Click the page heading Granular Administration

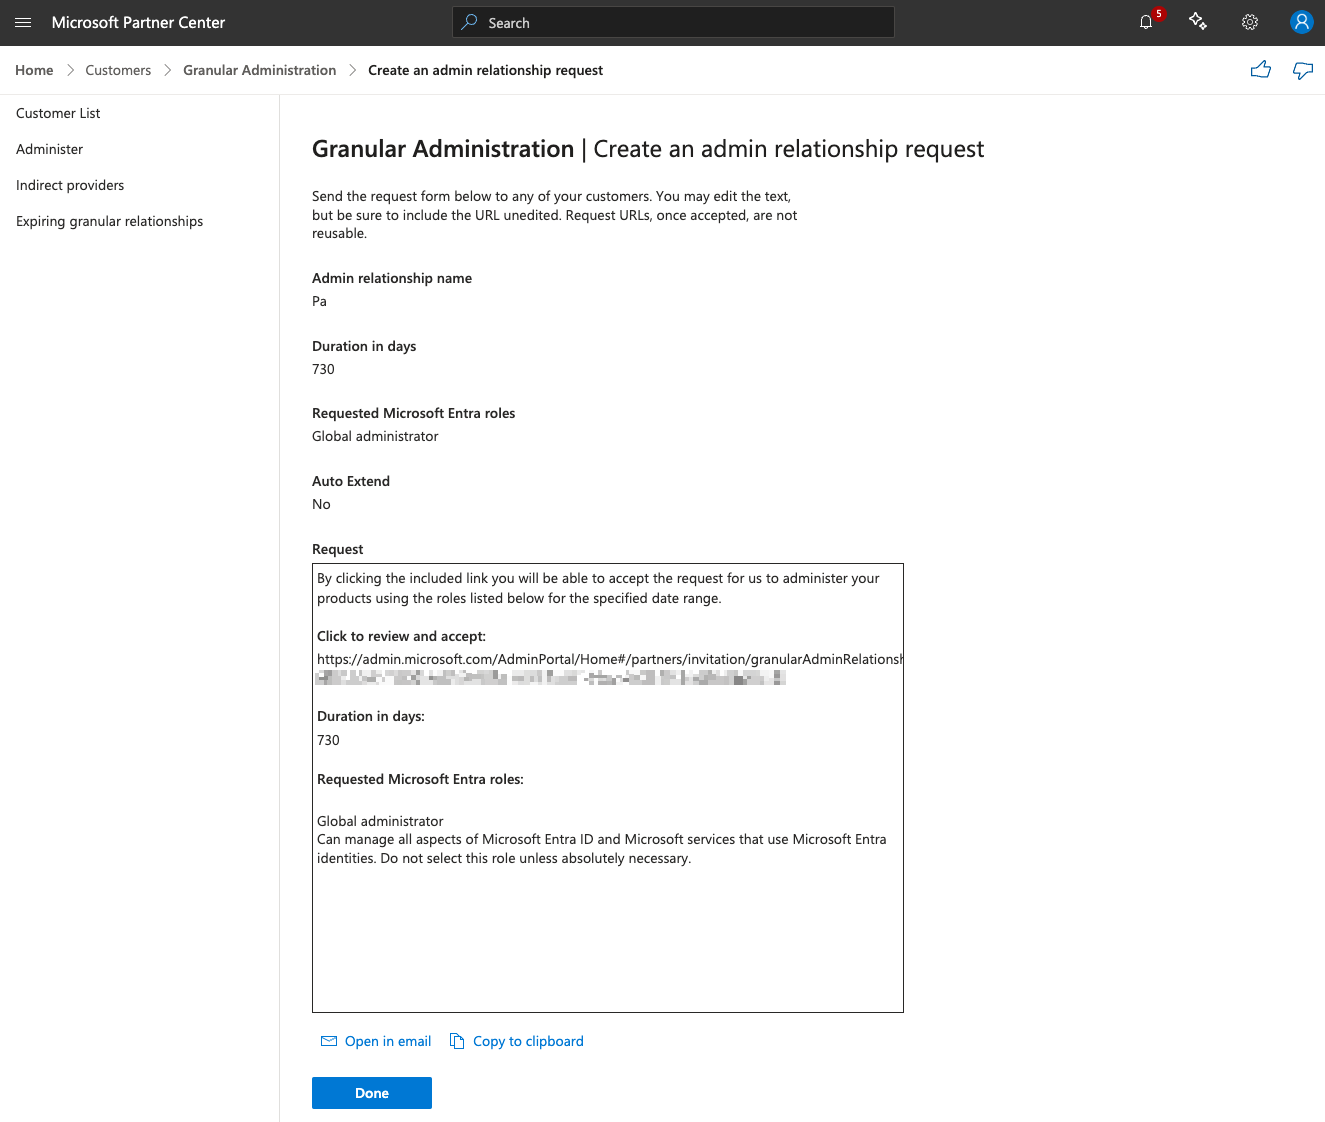pos(443,149)
